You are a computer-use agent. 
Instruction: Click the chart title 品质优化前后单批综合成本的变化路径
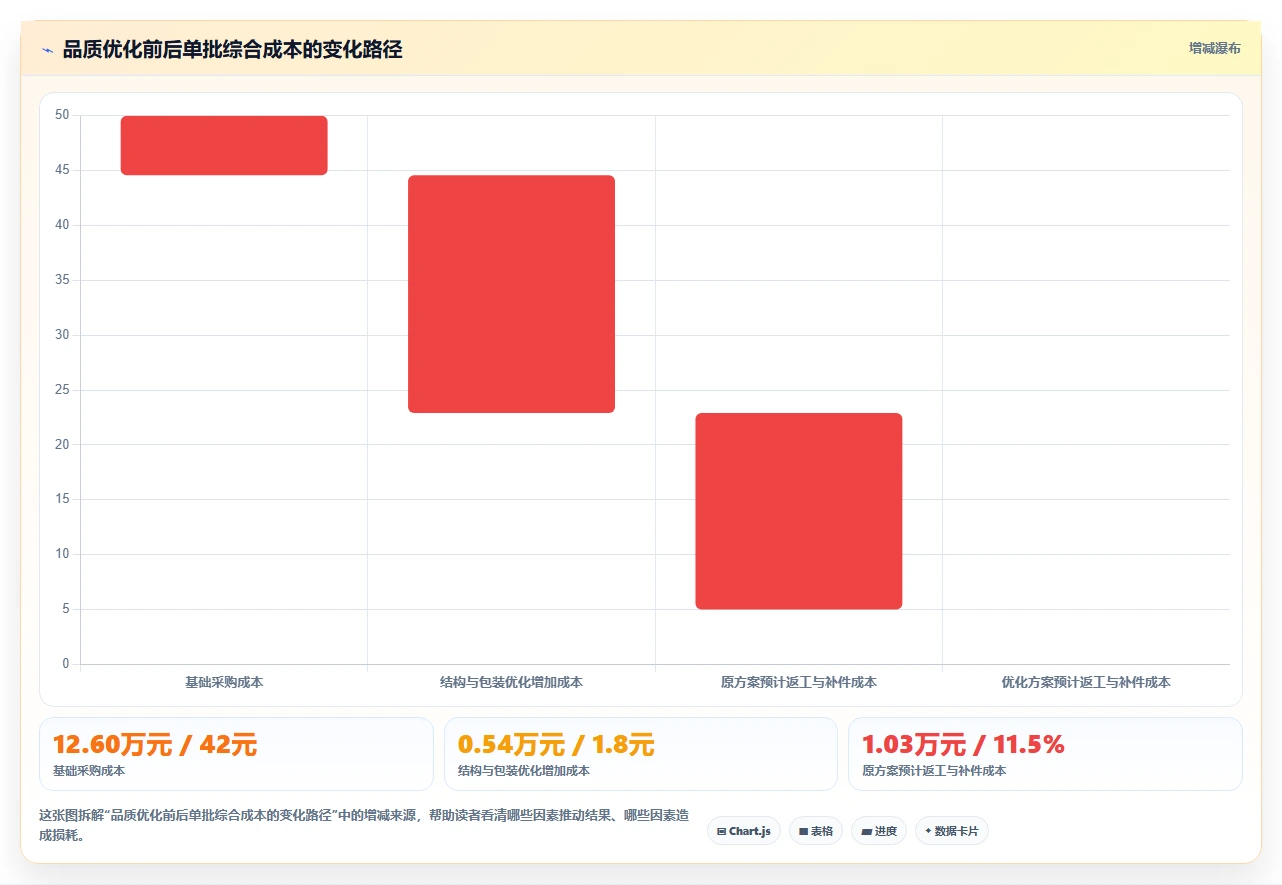232,49
